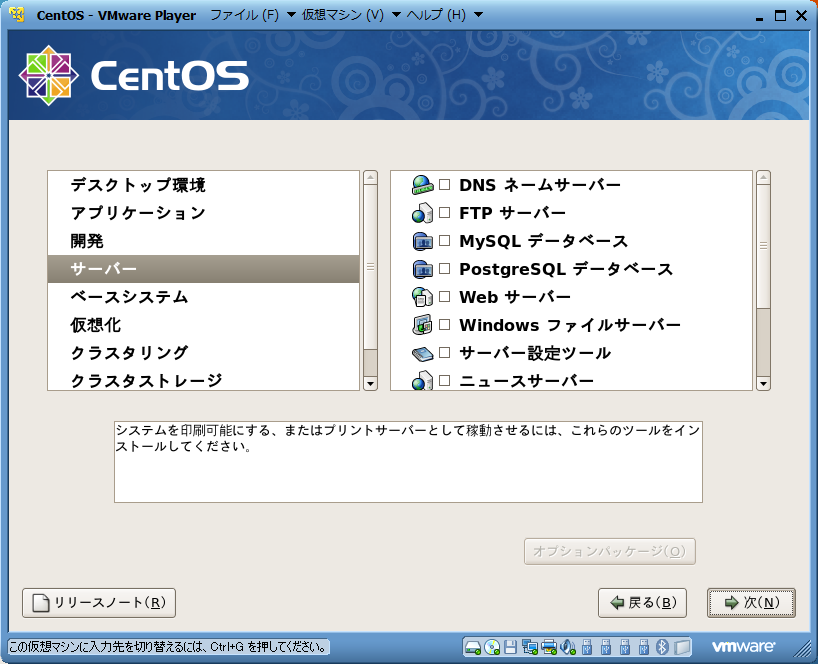Click the 戻る(B) back button
The height and width of the screenshot is (664, 818).
click(642, 603)
